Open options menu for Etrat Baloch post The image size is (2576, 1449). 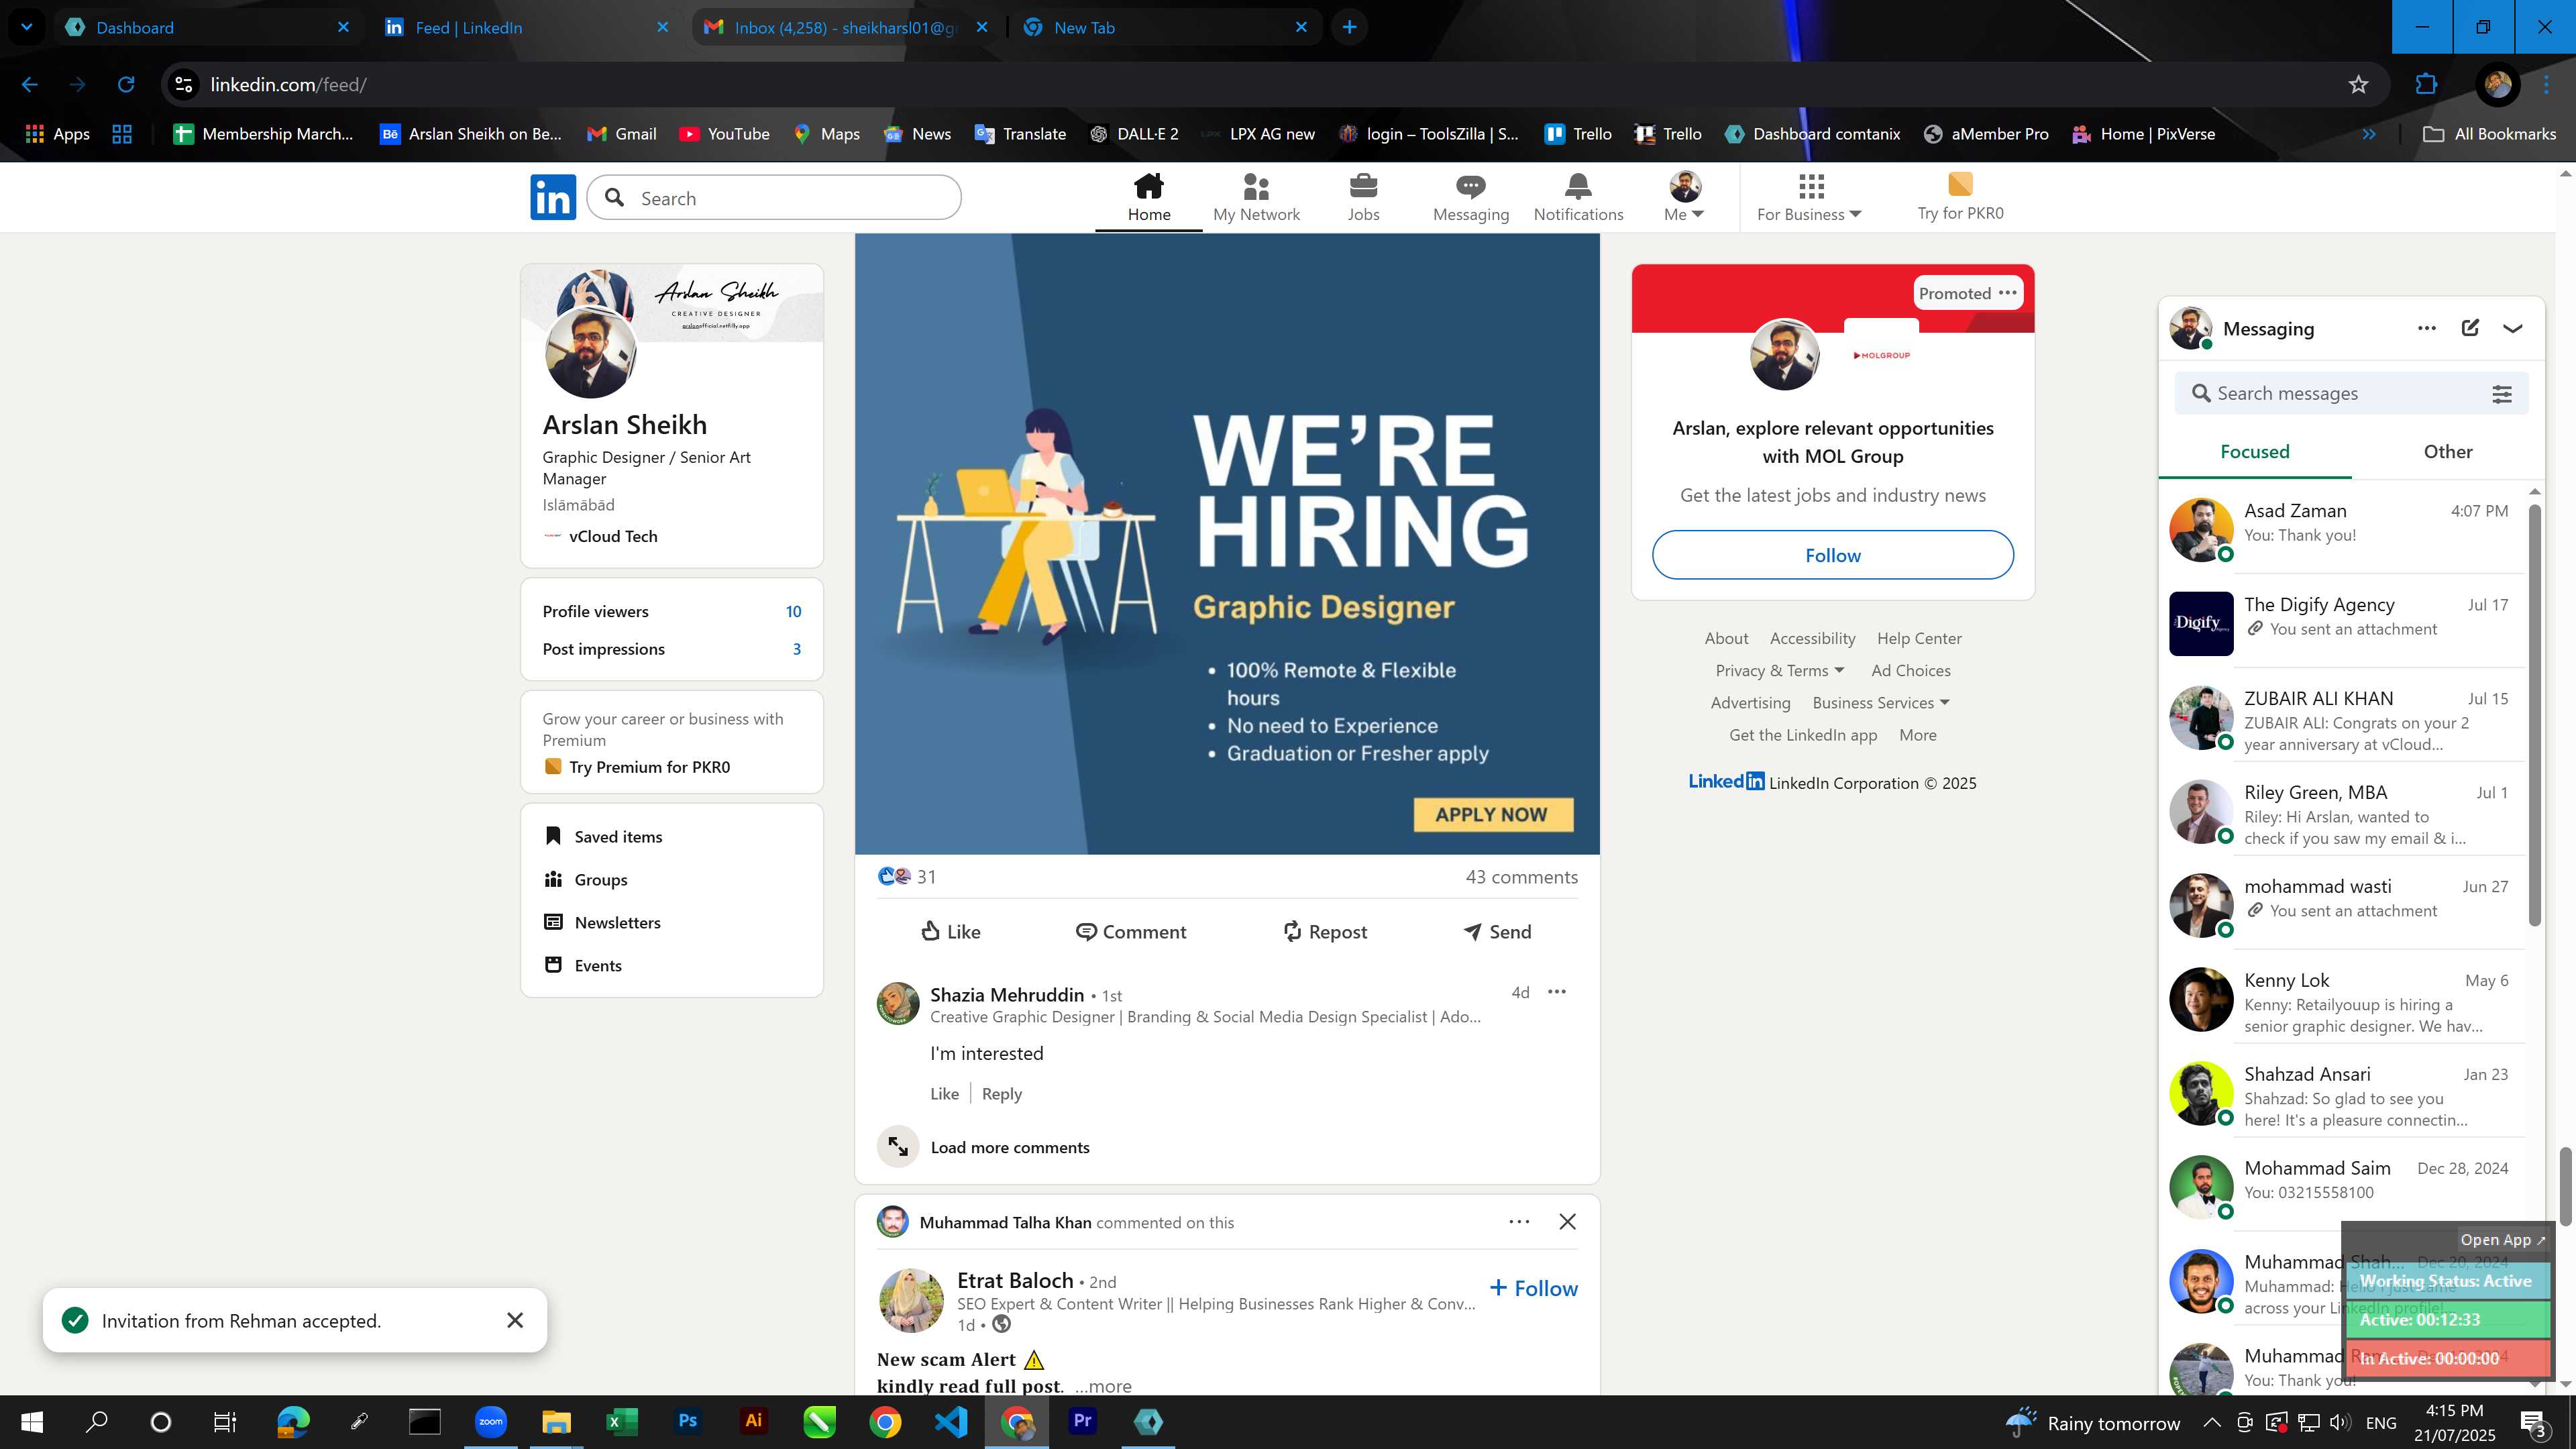(1519, 1222)
